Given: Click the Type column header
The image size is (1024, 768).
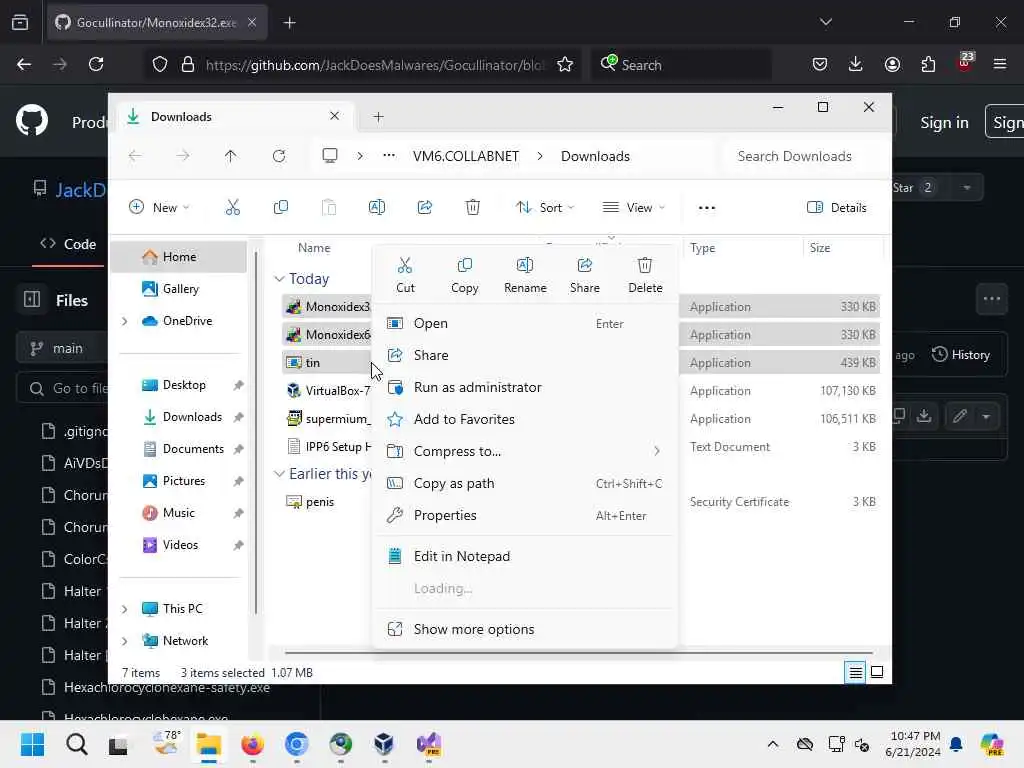Looking at the screenshot, I should [702, 248].
